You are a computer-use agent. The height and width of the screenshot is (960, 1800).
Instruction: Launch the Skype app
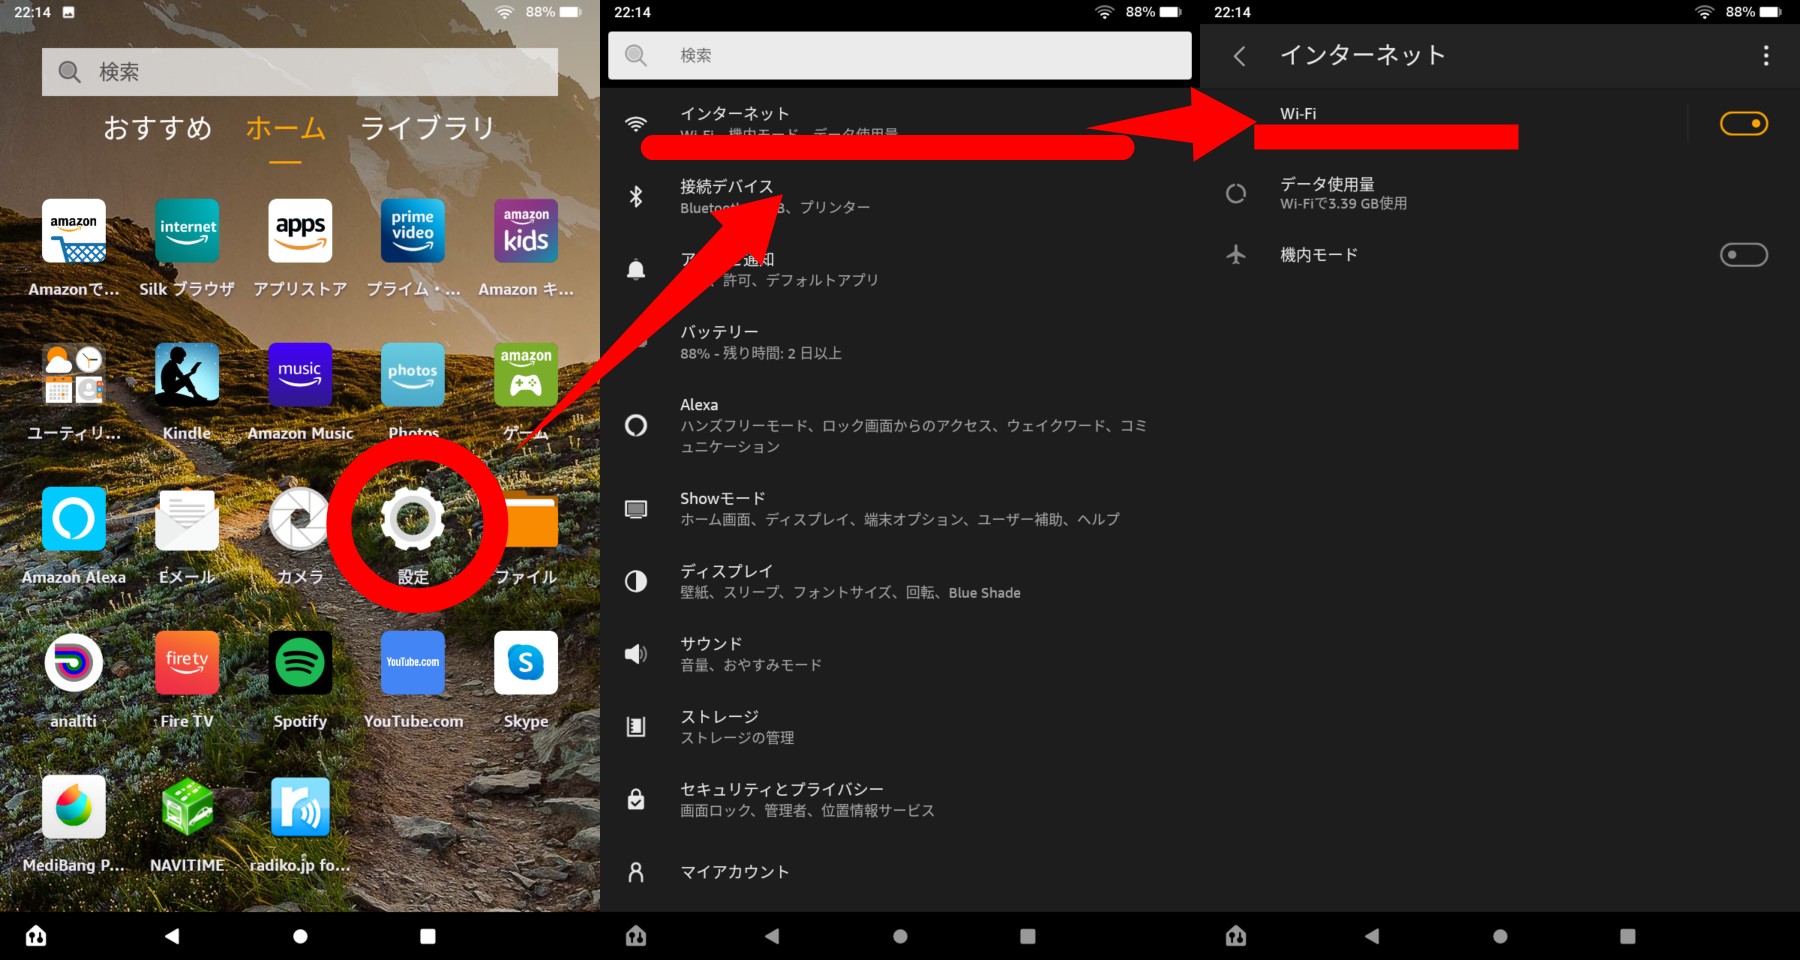(x=525, y=664)
